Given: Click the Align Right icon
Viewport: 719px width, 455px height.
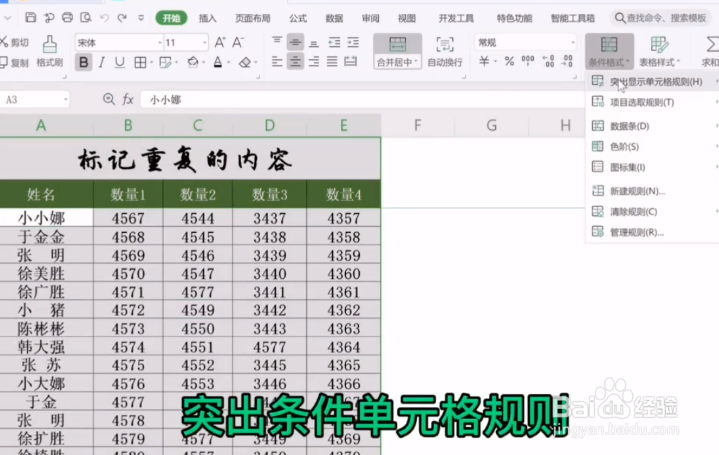Looking at the screenshot, I should click(314, 61).
